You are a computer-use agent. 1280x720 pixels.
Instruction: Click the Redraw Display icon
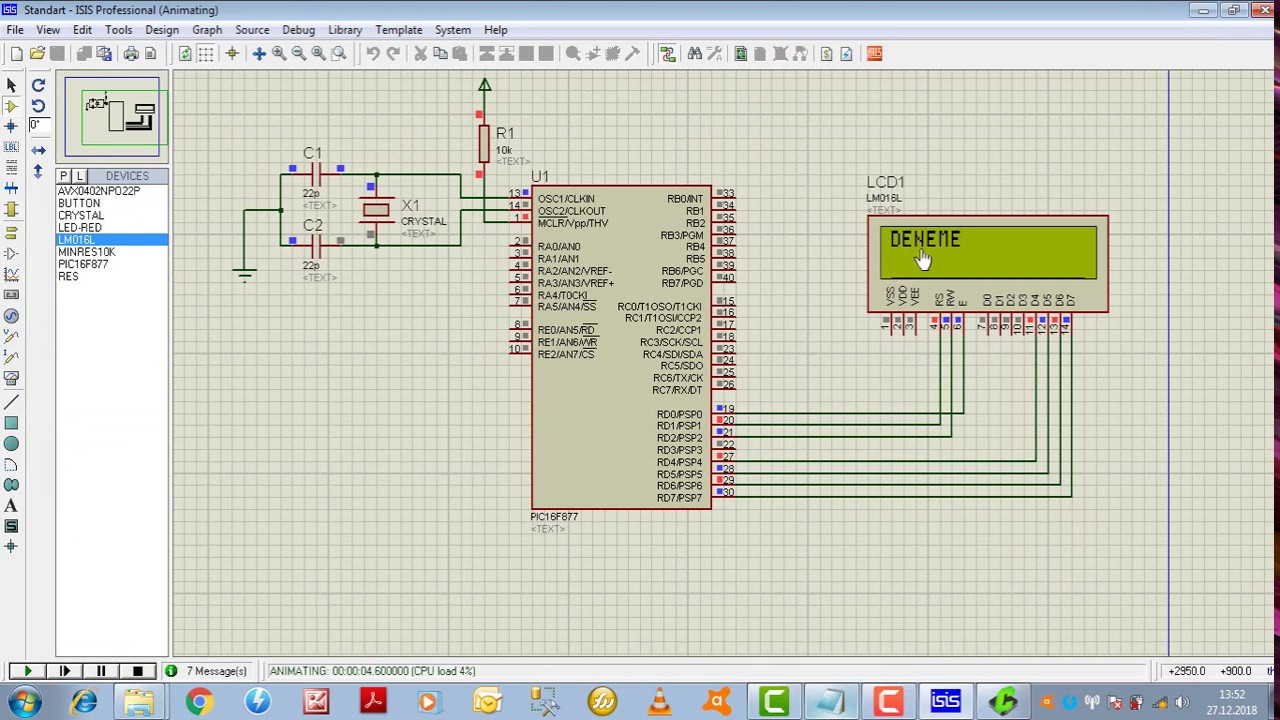pos(185,54)
